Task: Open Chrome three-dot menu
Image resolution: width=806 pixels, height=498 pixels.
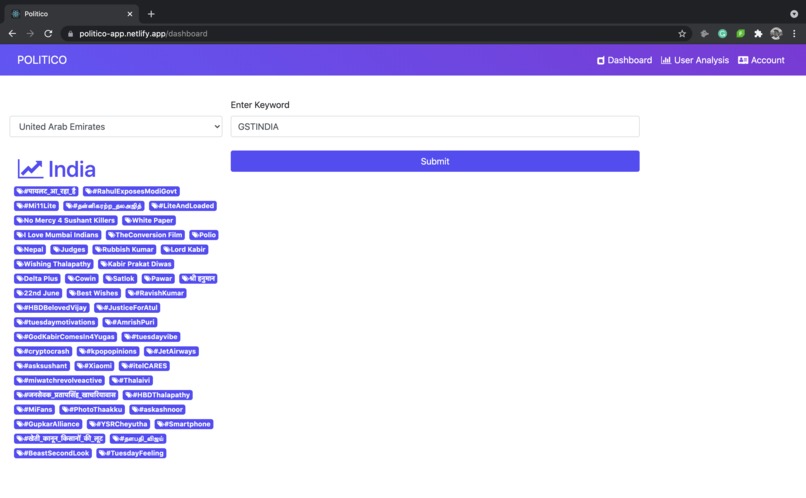Action: point(794,33)
